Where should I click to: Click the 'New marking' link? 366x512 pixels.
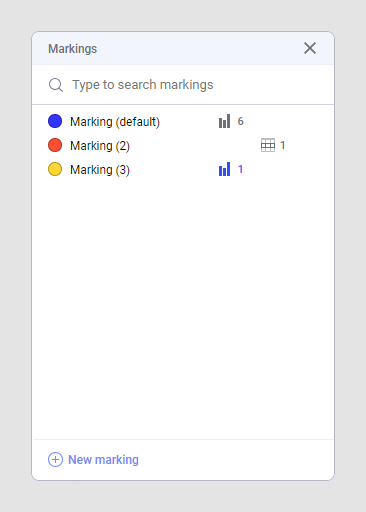[103, 460]
